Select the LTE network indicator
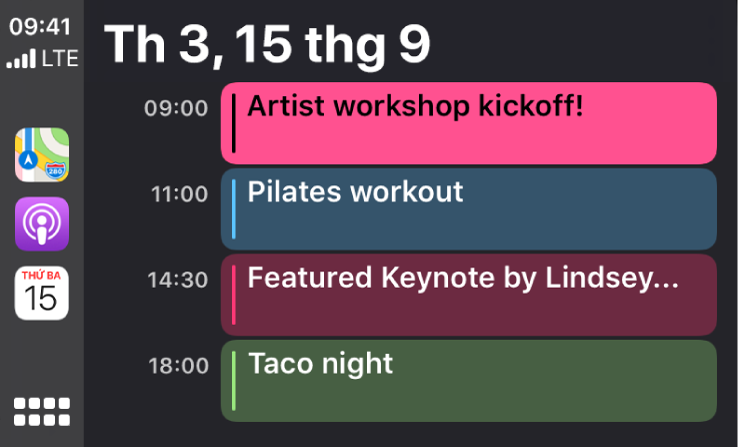This screenshot has height=447, width=739. (x=60, y=58)
